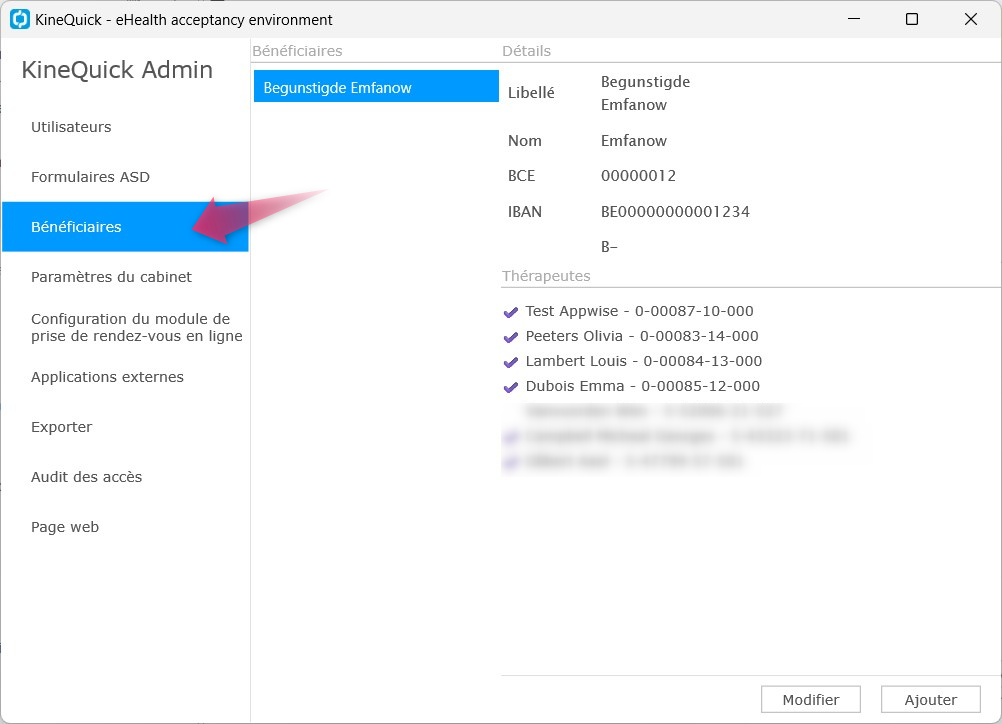
Task: Select Bénéficiaires in the sidebar
Action: pyautogui.click(x=125, y=227)
